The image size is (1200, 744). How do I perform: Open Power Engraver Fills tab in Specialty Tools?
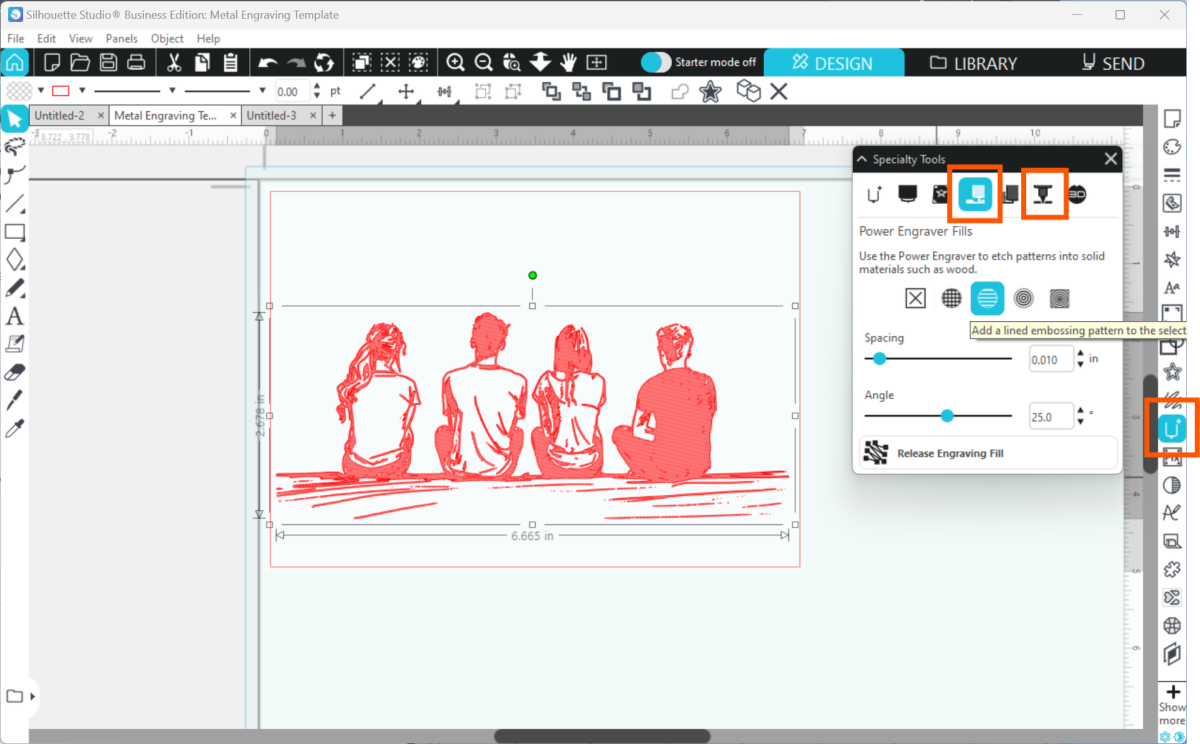(975, 193)
